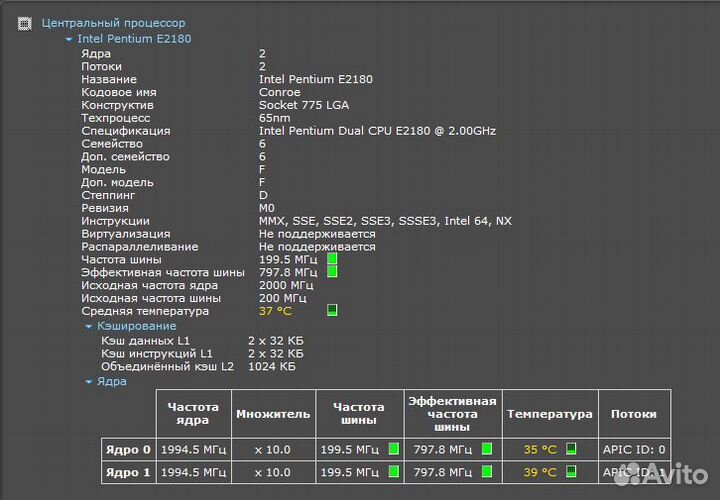Screen dimensions: 720x500
Task: Click Ядро 0 temperature graph icon
Action: tap(571, 449)
